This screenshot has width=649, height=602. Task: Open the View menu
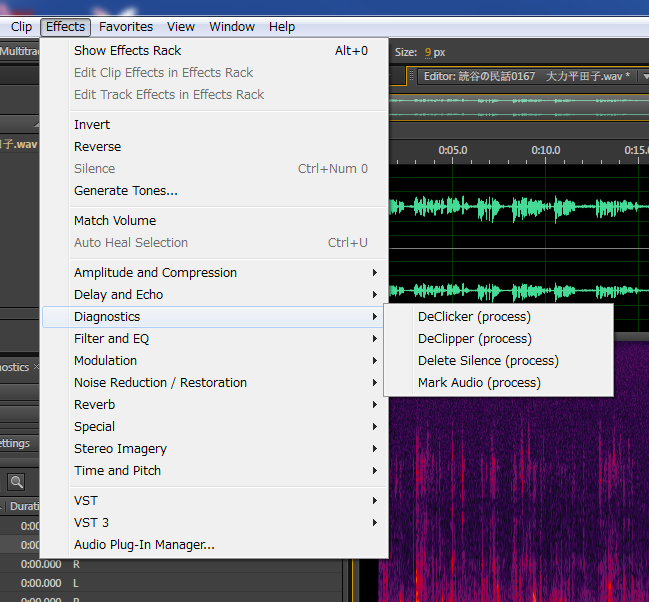tap(181, 27)
